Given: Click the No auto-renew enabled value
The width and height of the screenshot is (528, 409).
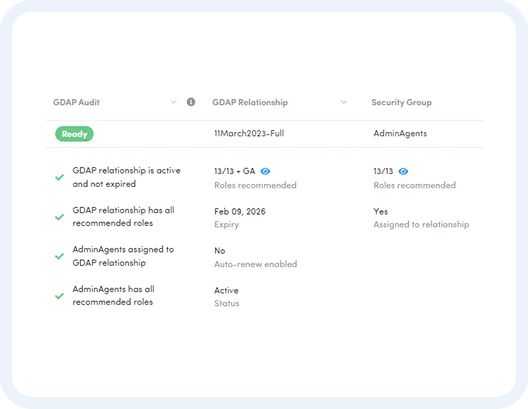Looking at the screenshot, I should coord(220,251).
